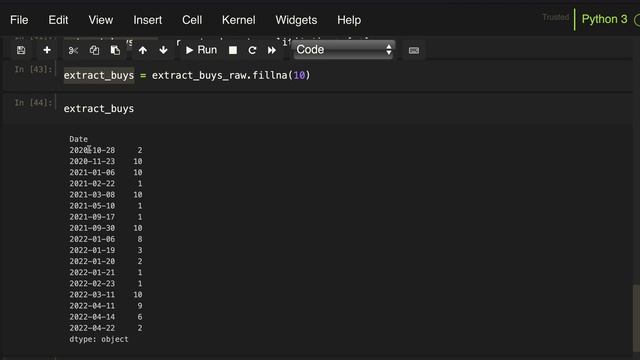Viewport: 640px width, 360px height.
Task: Click output row 2020-10-28
Action: click(106, 150)
